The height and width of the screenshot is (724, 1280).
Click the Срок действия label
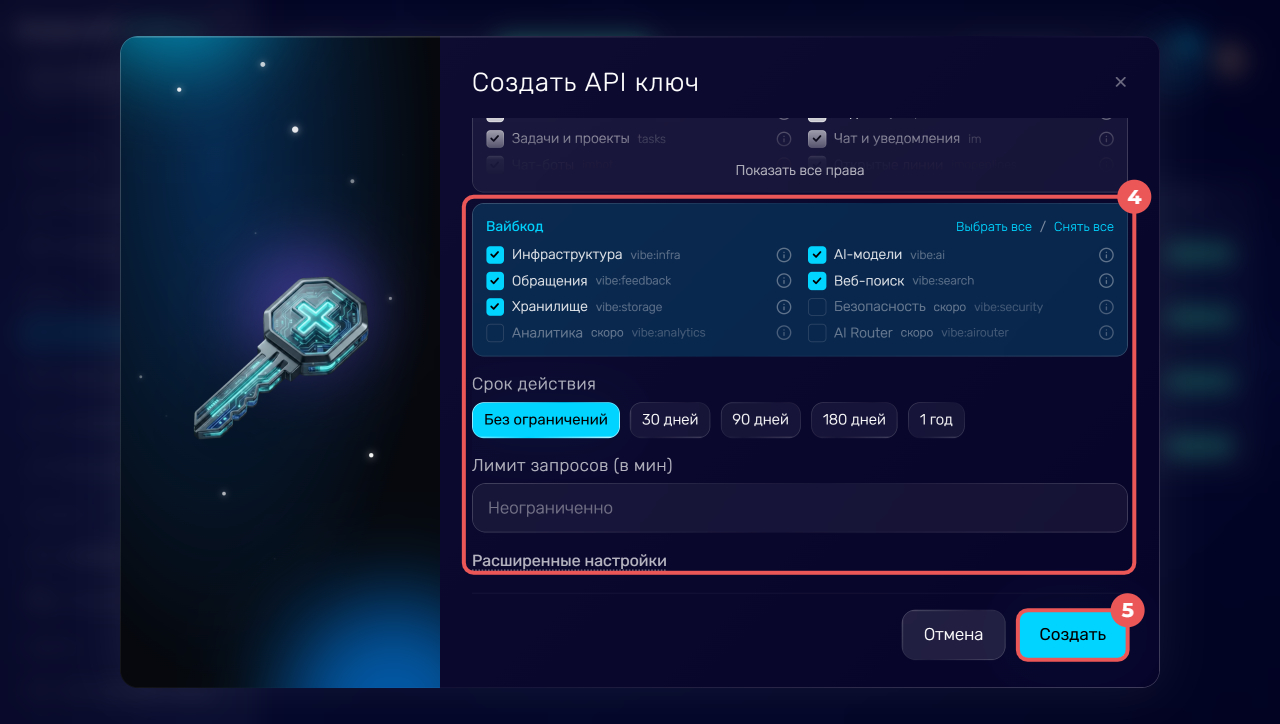click(x=534, y=384)
